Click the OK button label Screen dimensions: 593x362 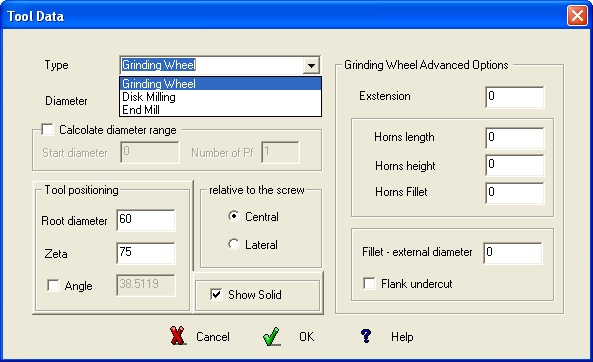(306, 337)
